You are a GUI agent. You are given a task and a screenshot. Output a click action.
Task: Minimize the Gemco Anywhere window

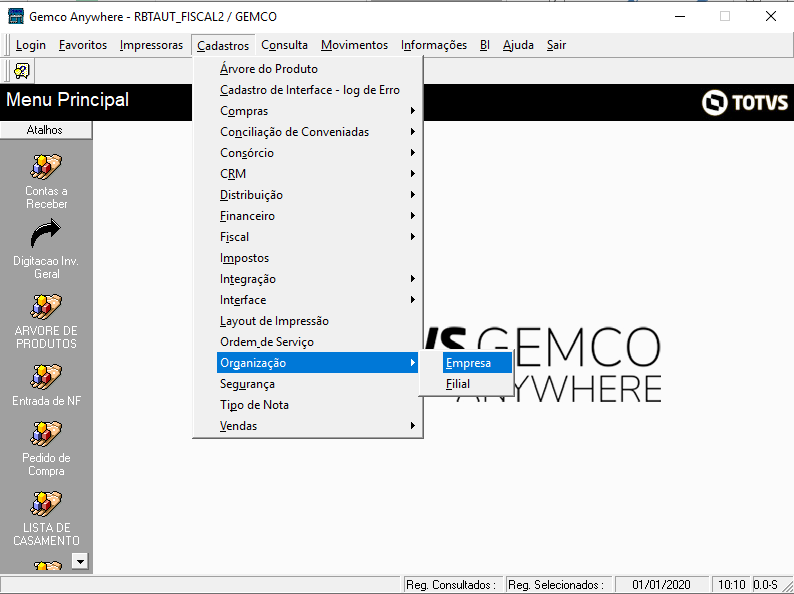pyautogui.click(x=680, y=16)
